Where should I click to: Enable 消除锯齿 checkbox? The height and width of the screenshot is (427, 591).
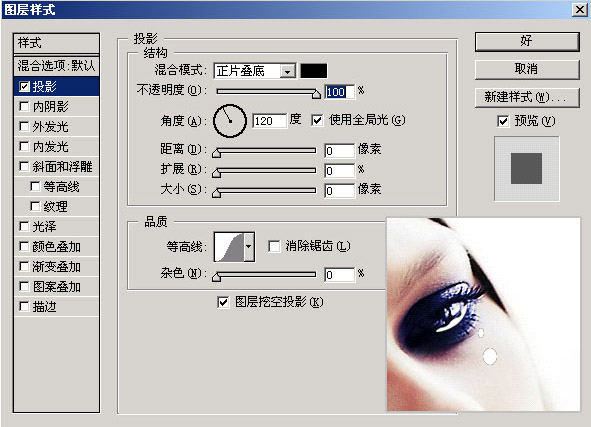coord(274,246)
